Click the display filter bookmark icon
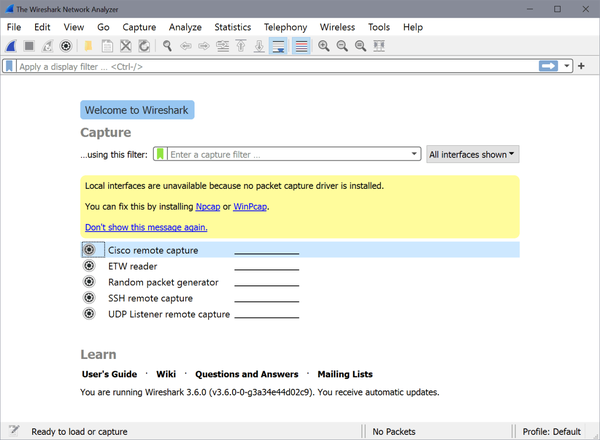The height and width of the screenshot is (440, 600). click(x=9, y=66)
